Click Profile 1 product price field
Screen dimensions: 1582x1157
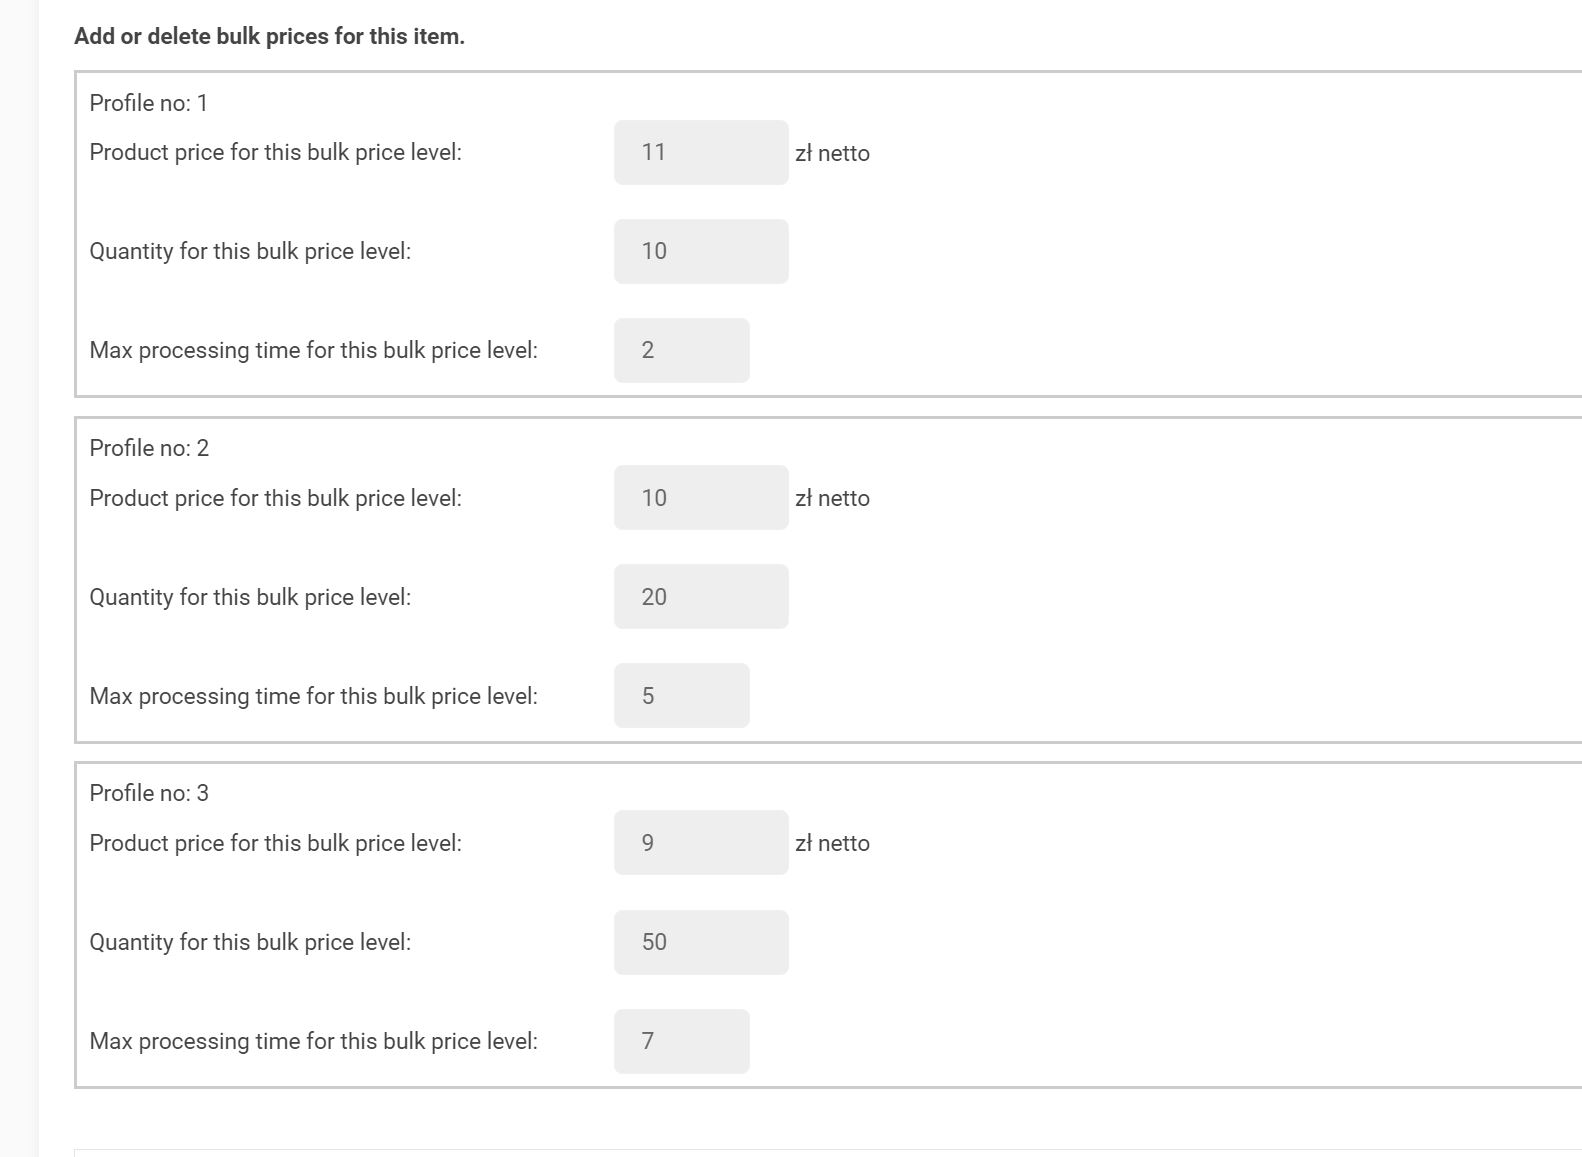point(700,152)
